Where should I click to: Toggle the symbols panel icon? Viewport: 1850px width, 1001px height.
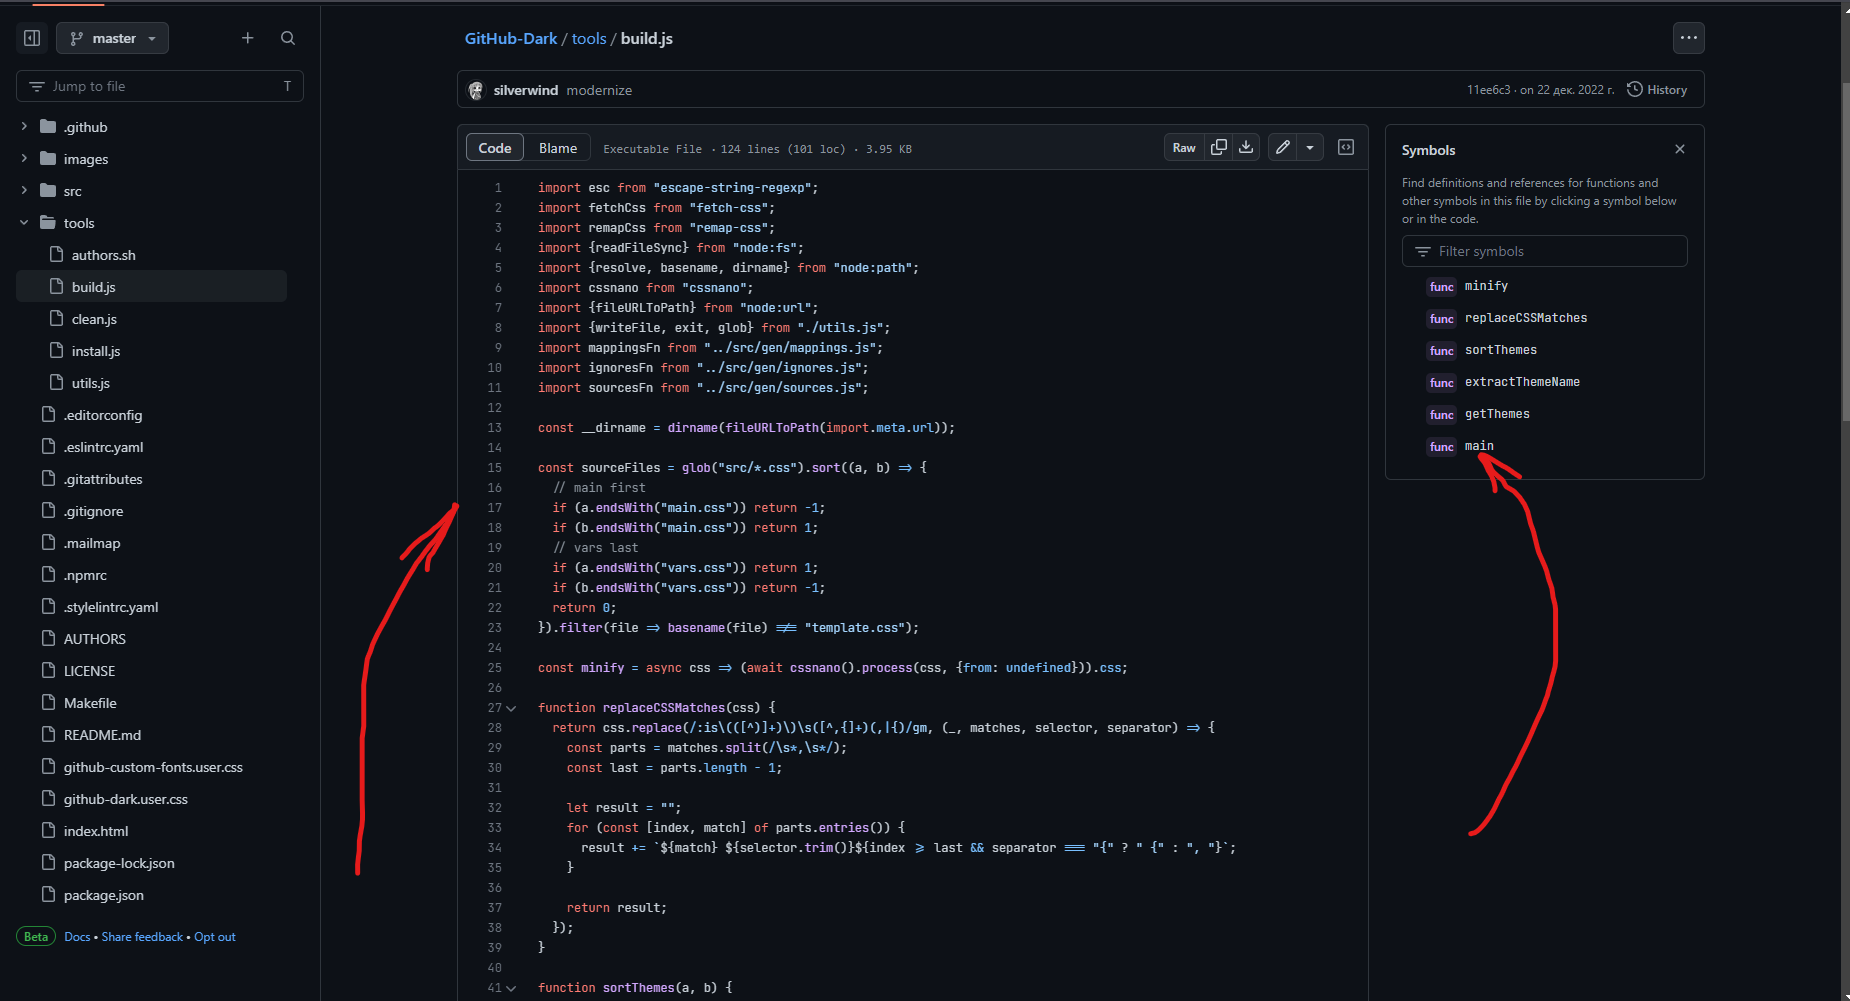click(1346, 148)
